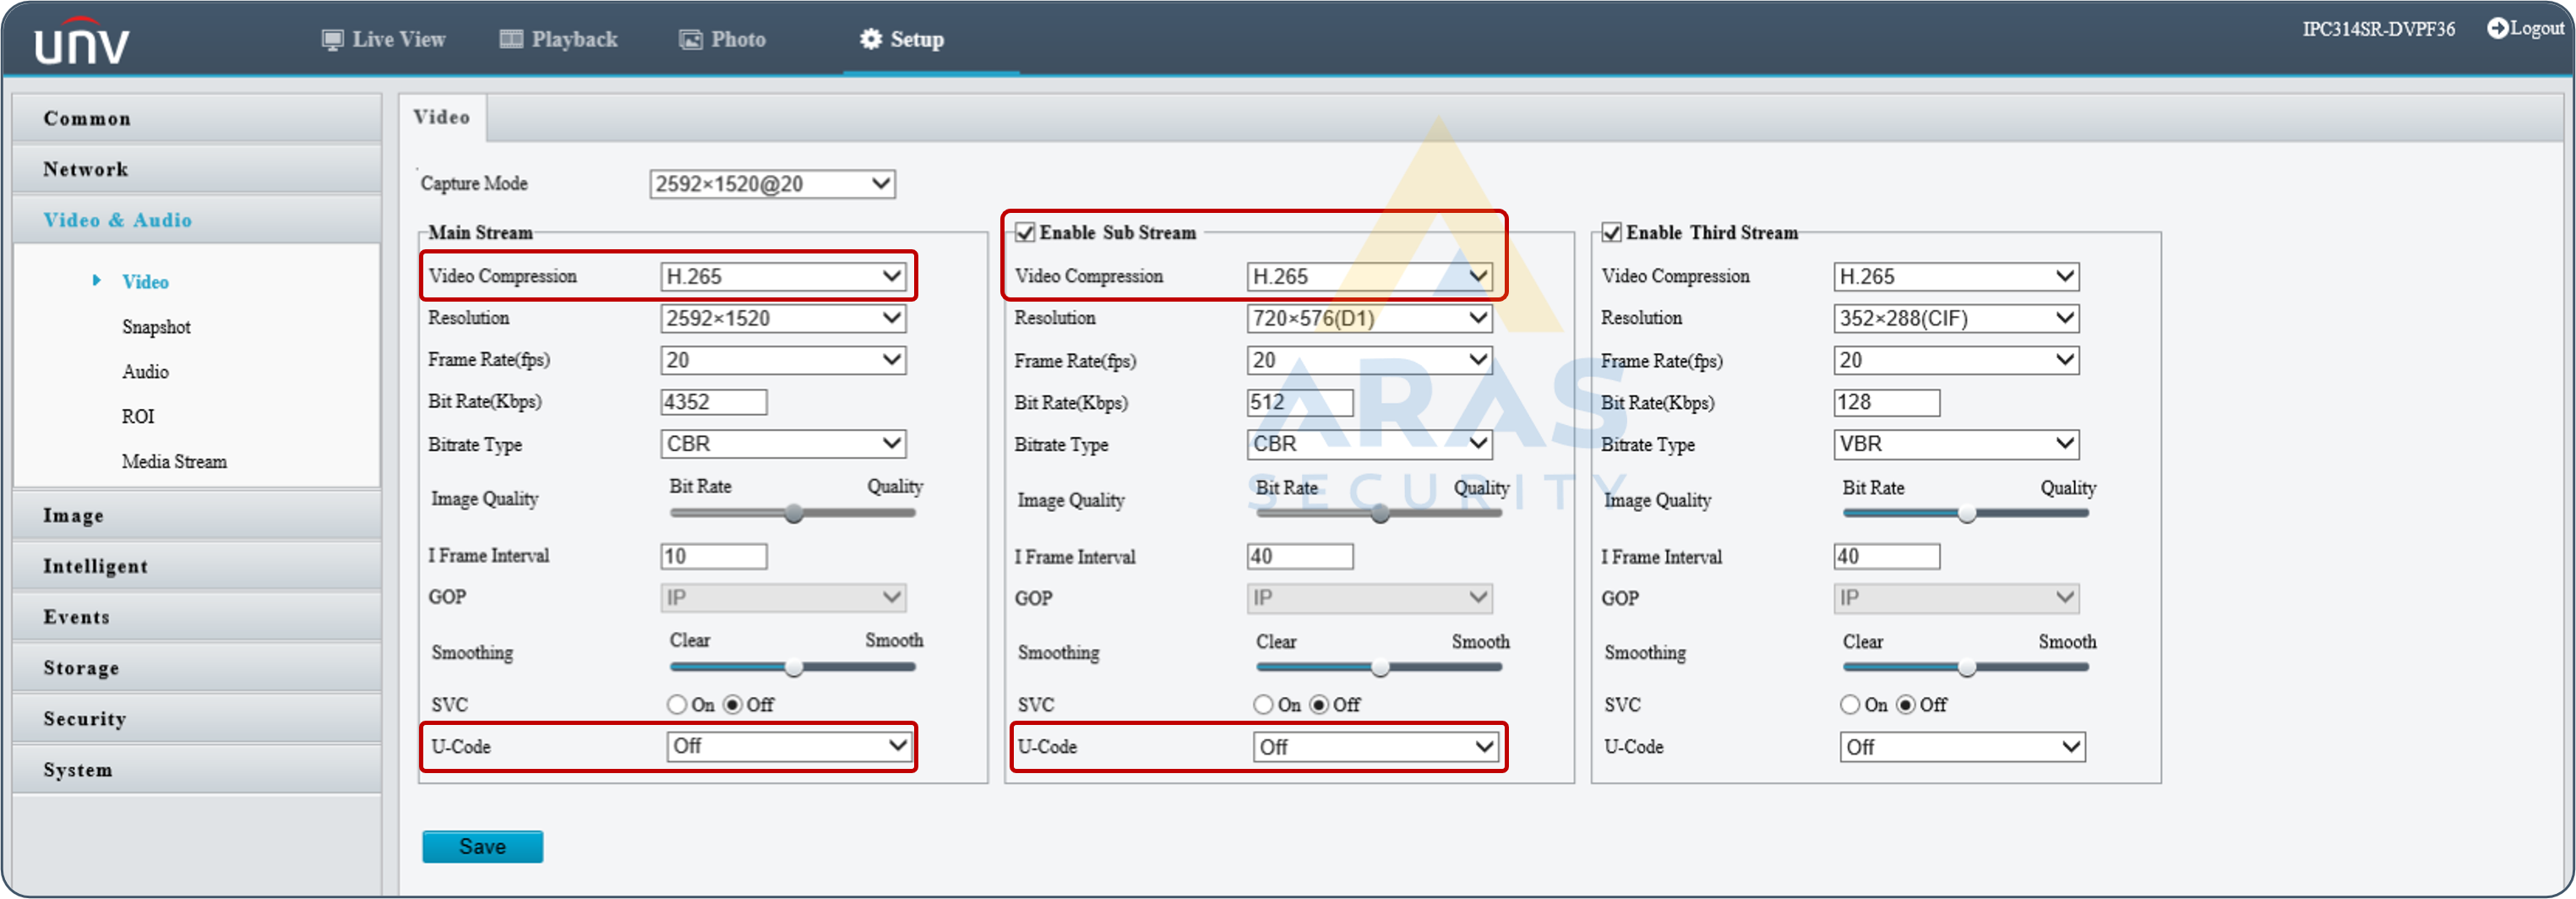
Task: Open Sub Stream Frame Rate dropdown
Action: (x=1369, y=361)
